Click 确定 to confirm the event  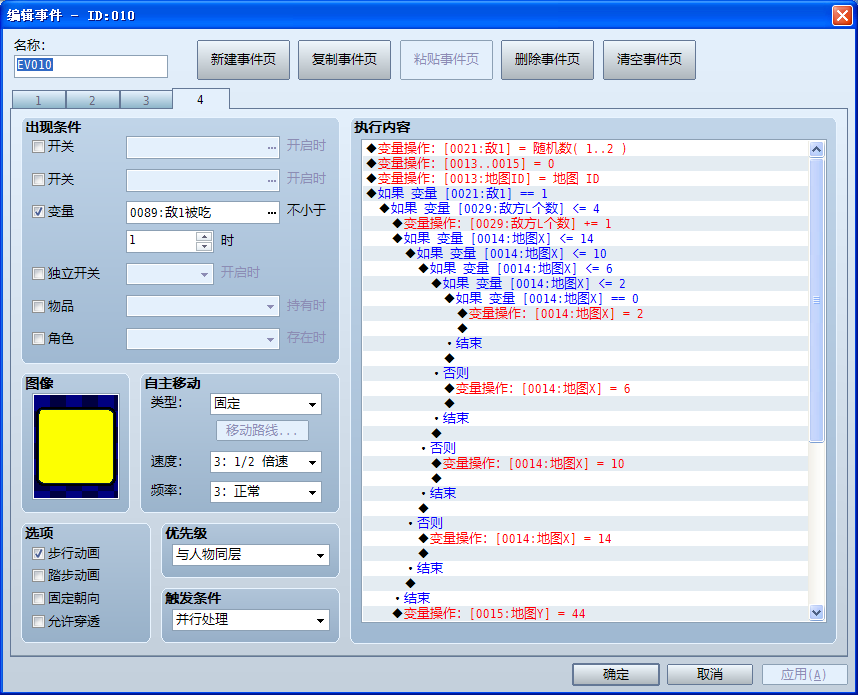click(616, 674)
